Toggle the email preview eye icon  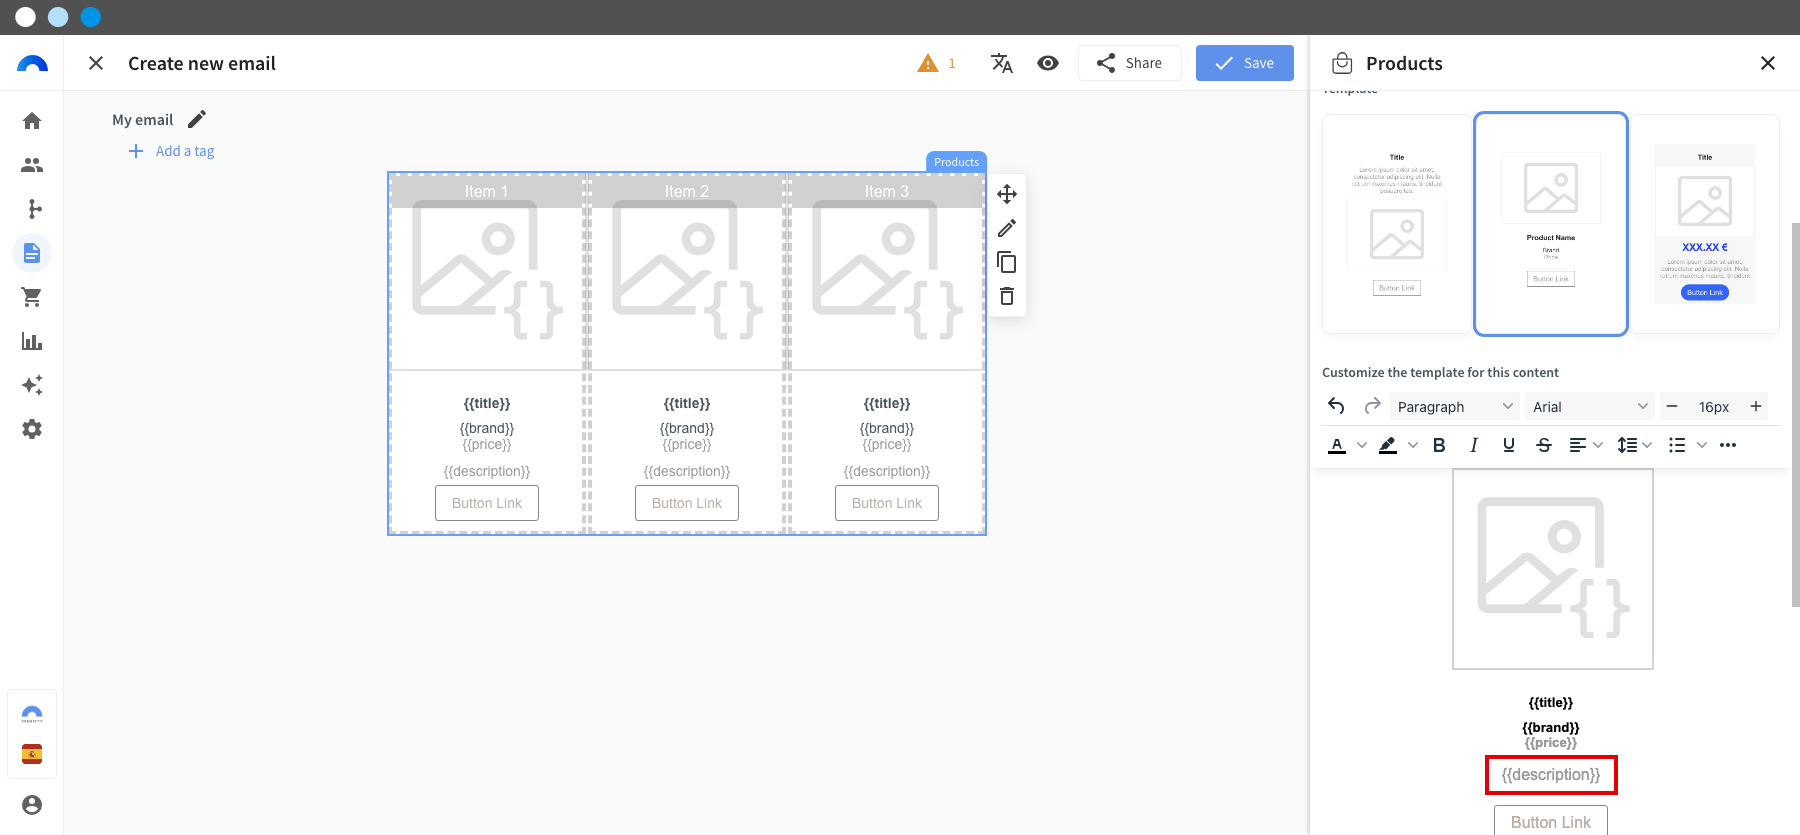coord(1048,63)
